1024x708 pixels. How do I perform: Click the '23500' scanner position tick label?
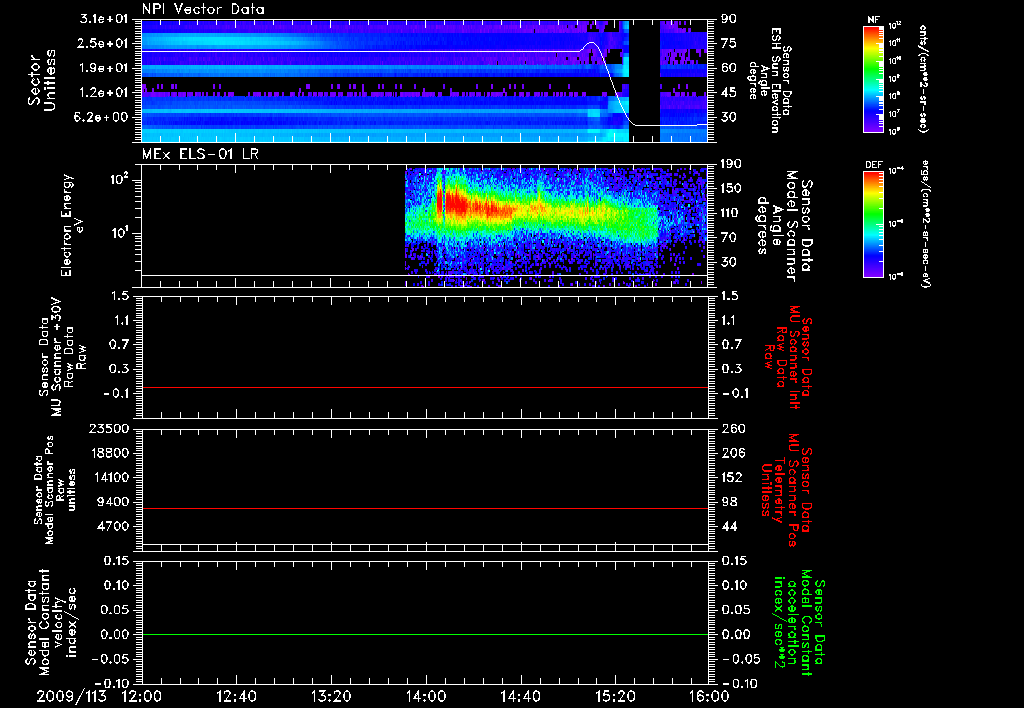[x=108, y=428]
